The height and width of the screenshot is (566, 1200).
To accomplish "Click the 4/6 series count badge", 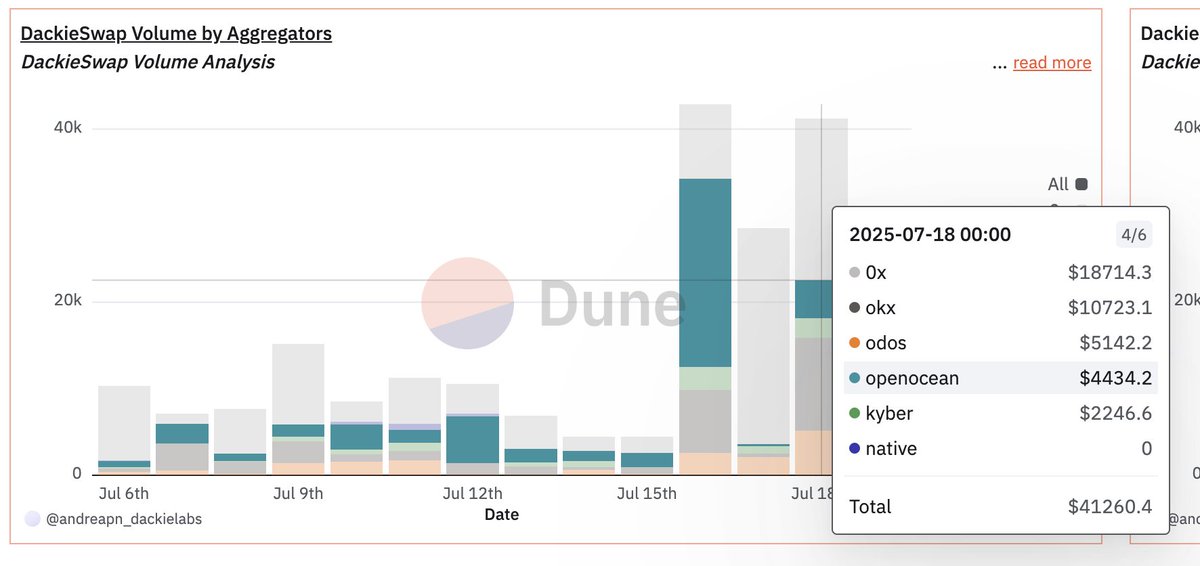I will click(1133, 235).
